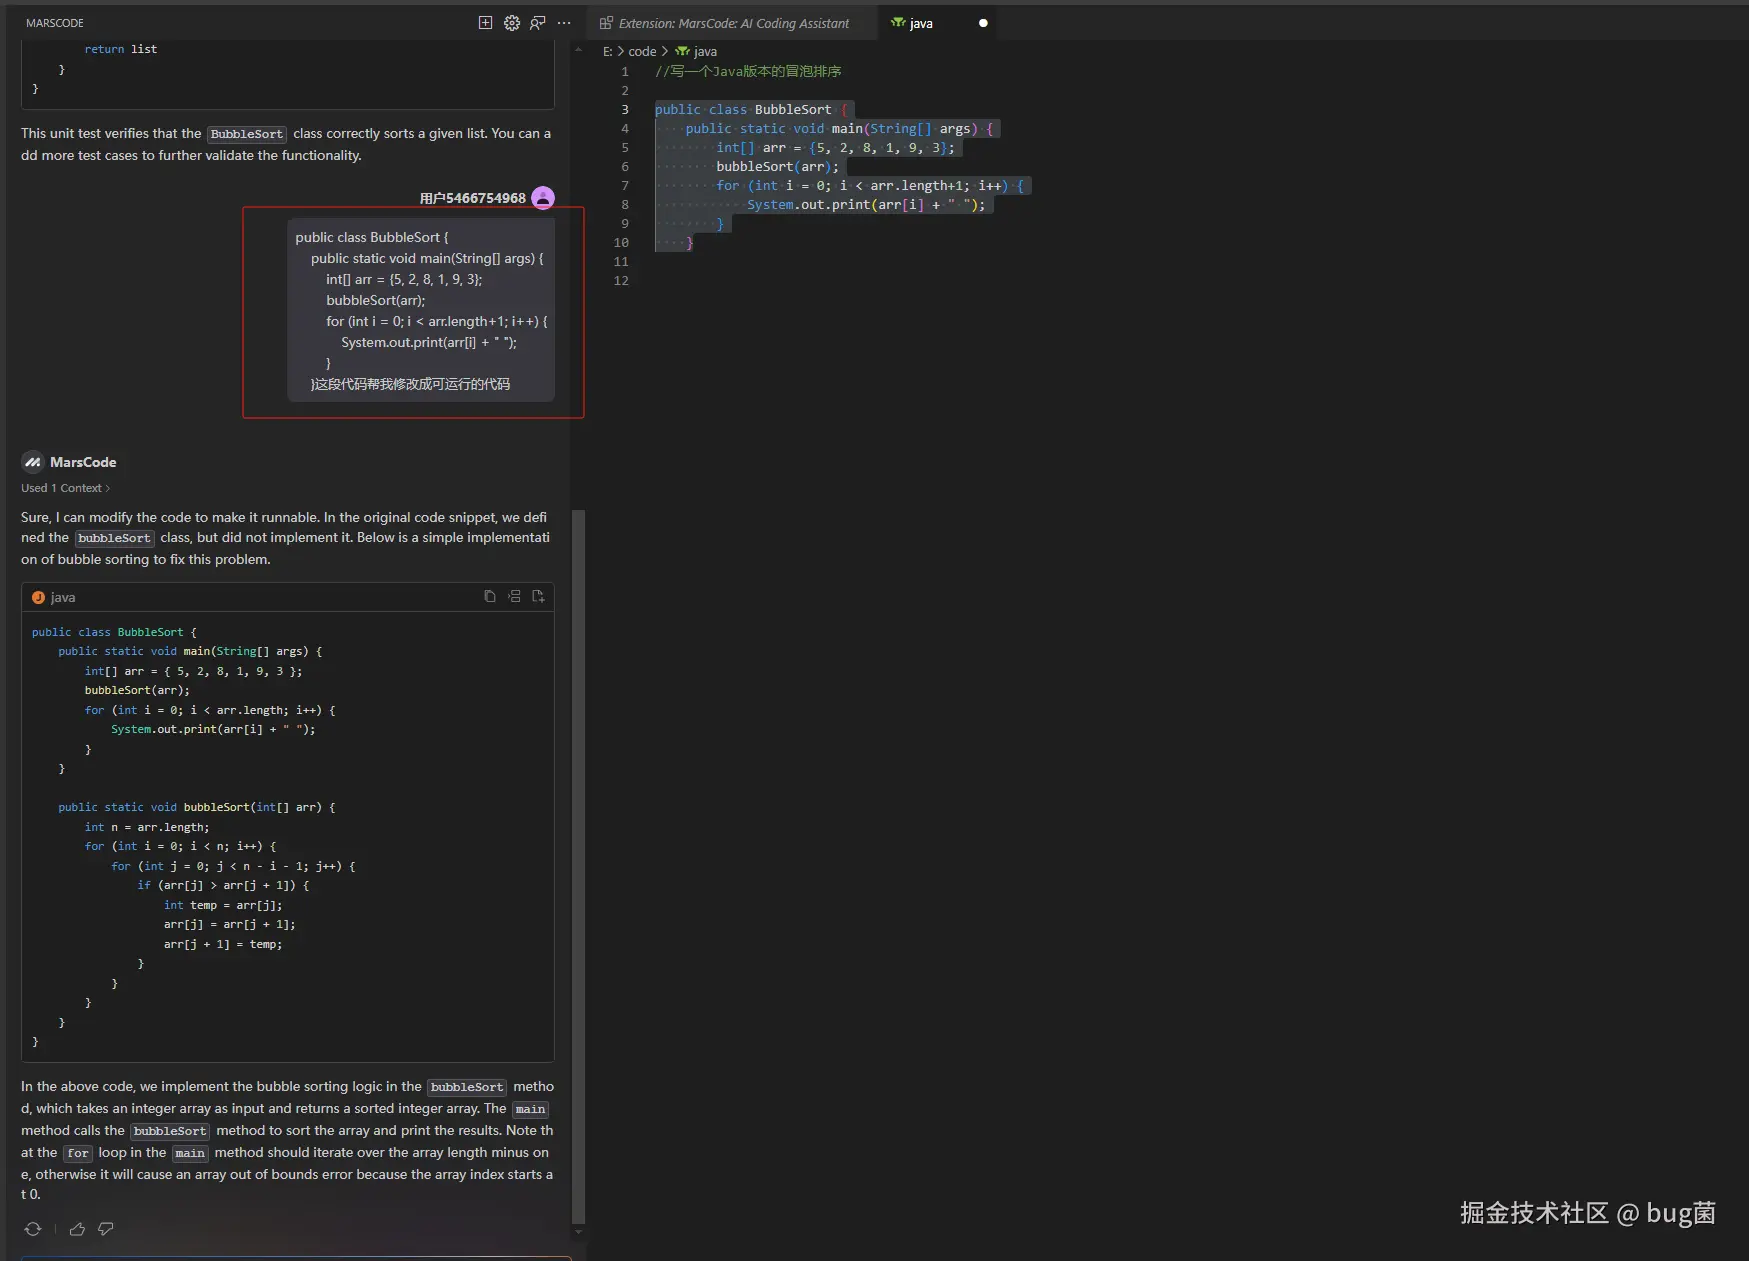Select the java editor tab
Screen dimensions: 1749x1261
click(920, 23)
